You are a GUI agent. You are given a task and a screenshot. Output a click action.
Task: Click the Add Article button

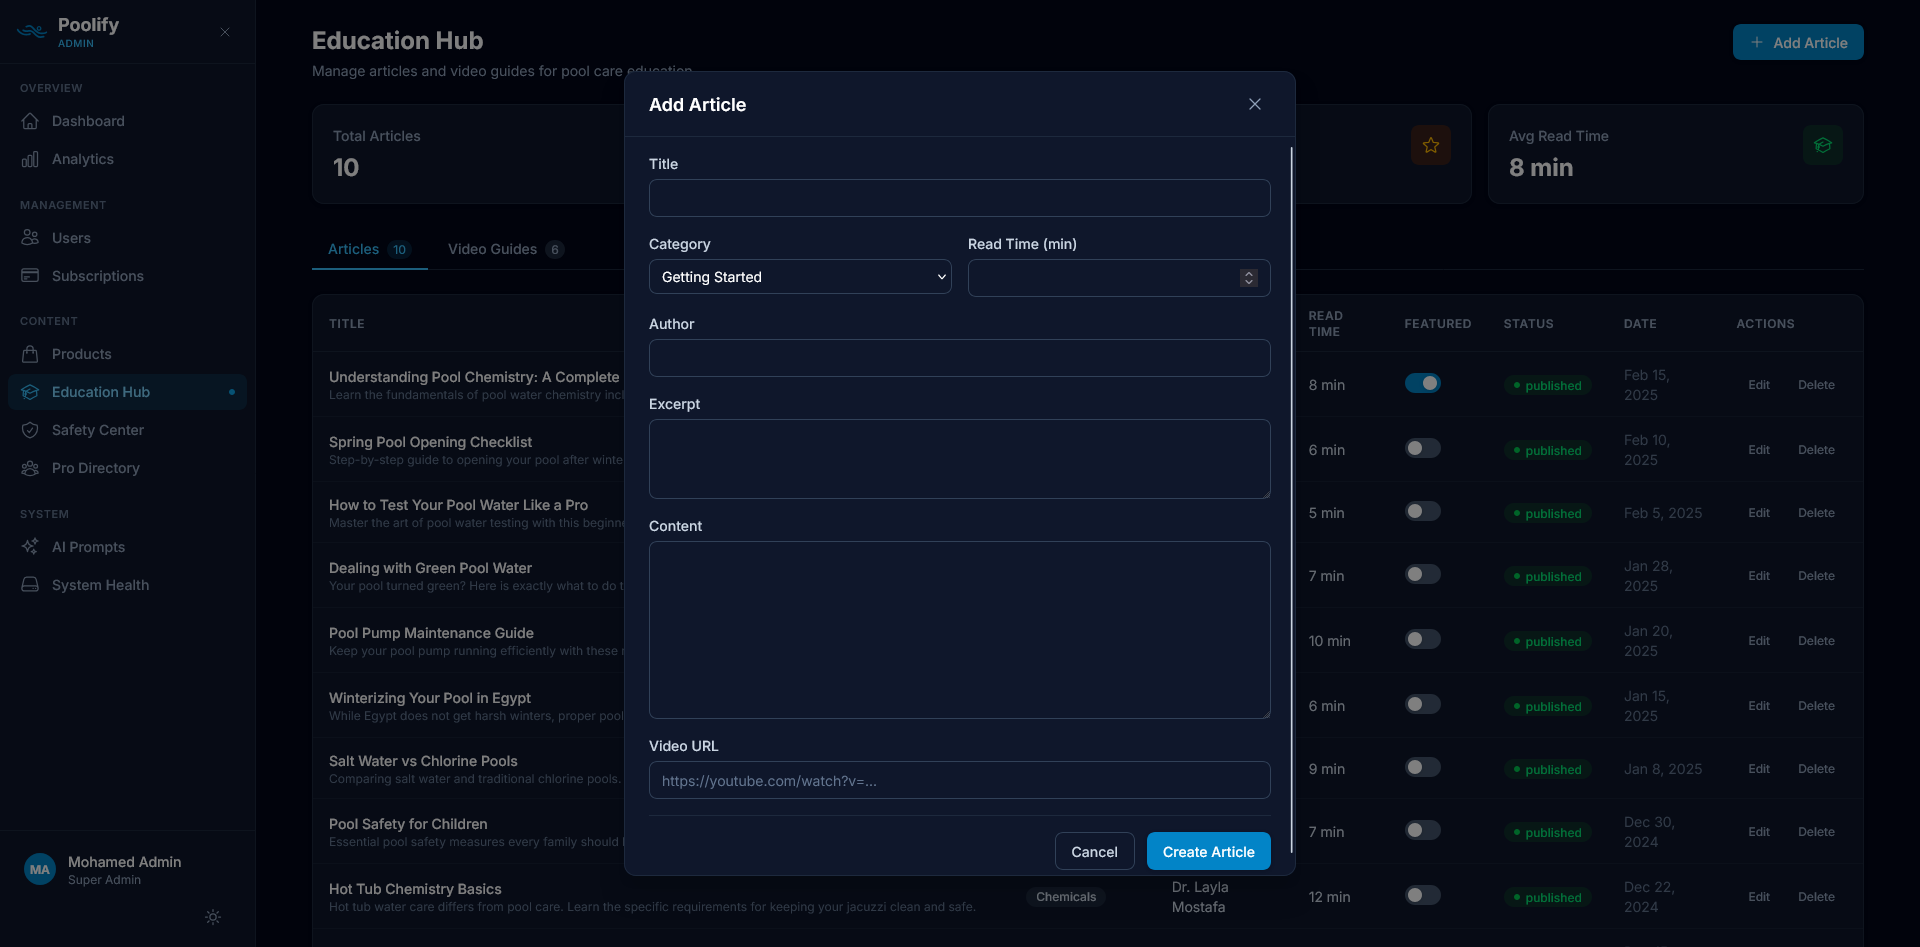[1798, 42]
